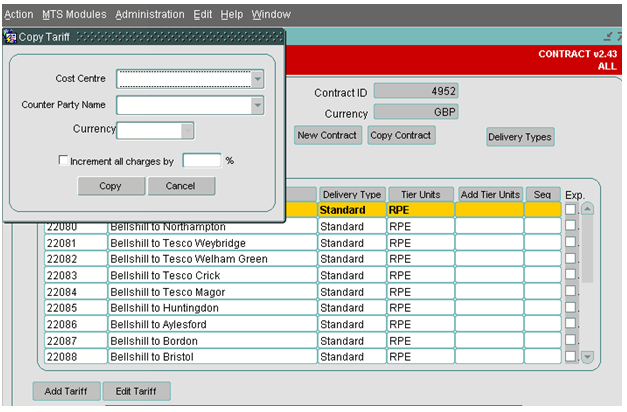The width and height of the screenshot is (627, 412).
Task: Click Standard delivery type for tariff 22083
Action: tap(352, 276)
